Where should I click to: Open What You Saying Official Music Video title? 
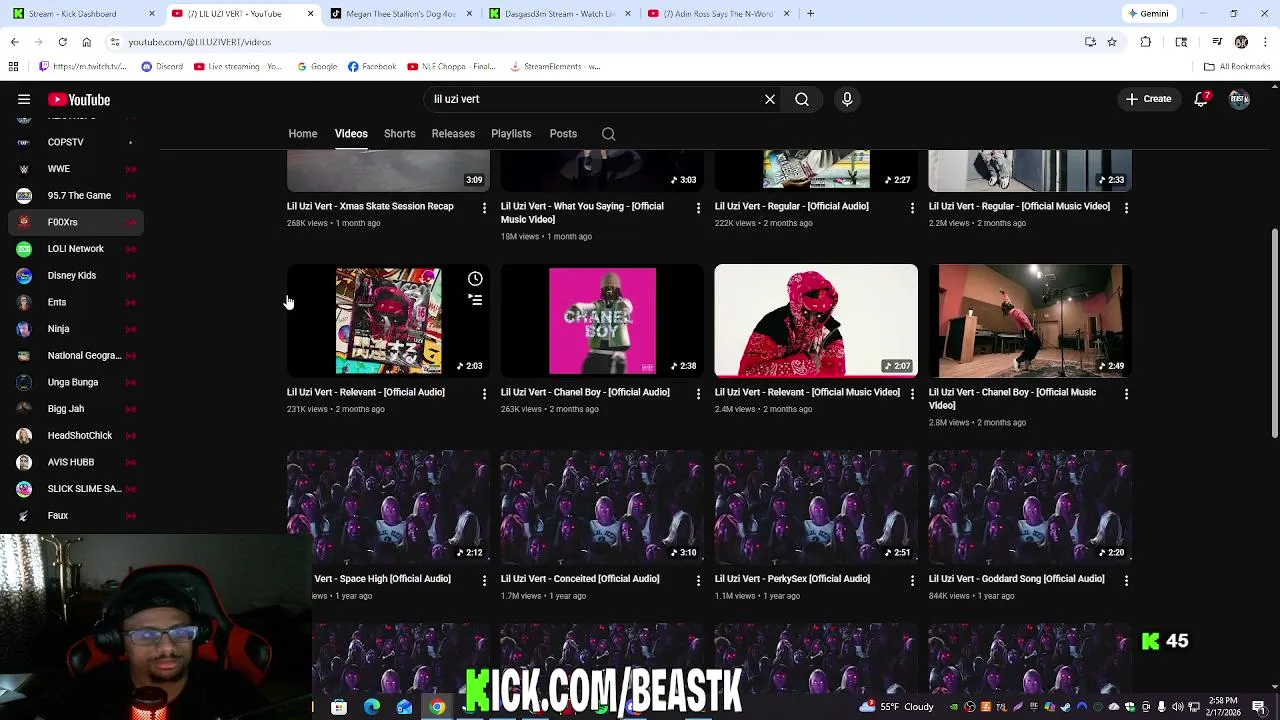point(582,213)
